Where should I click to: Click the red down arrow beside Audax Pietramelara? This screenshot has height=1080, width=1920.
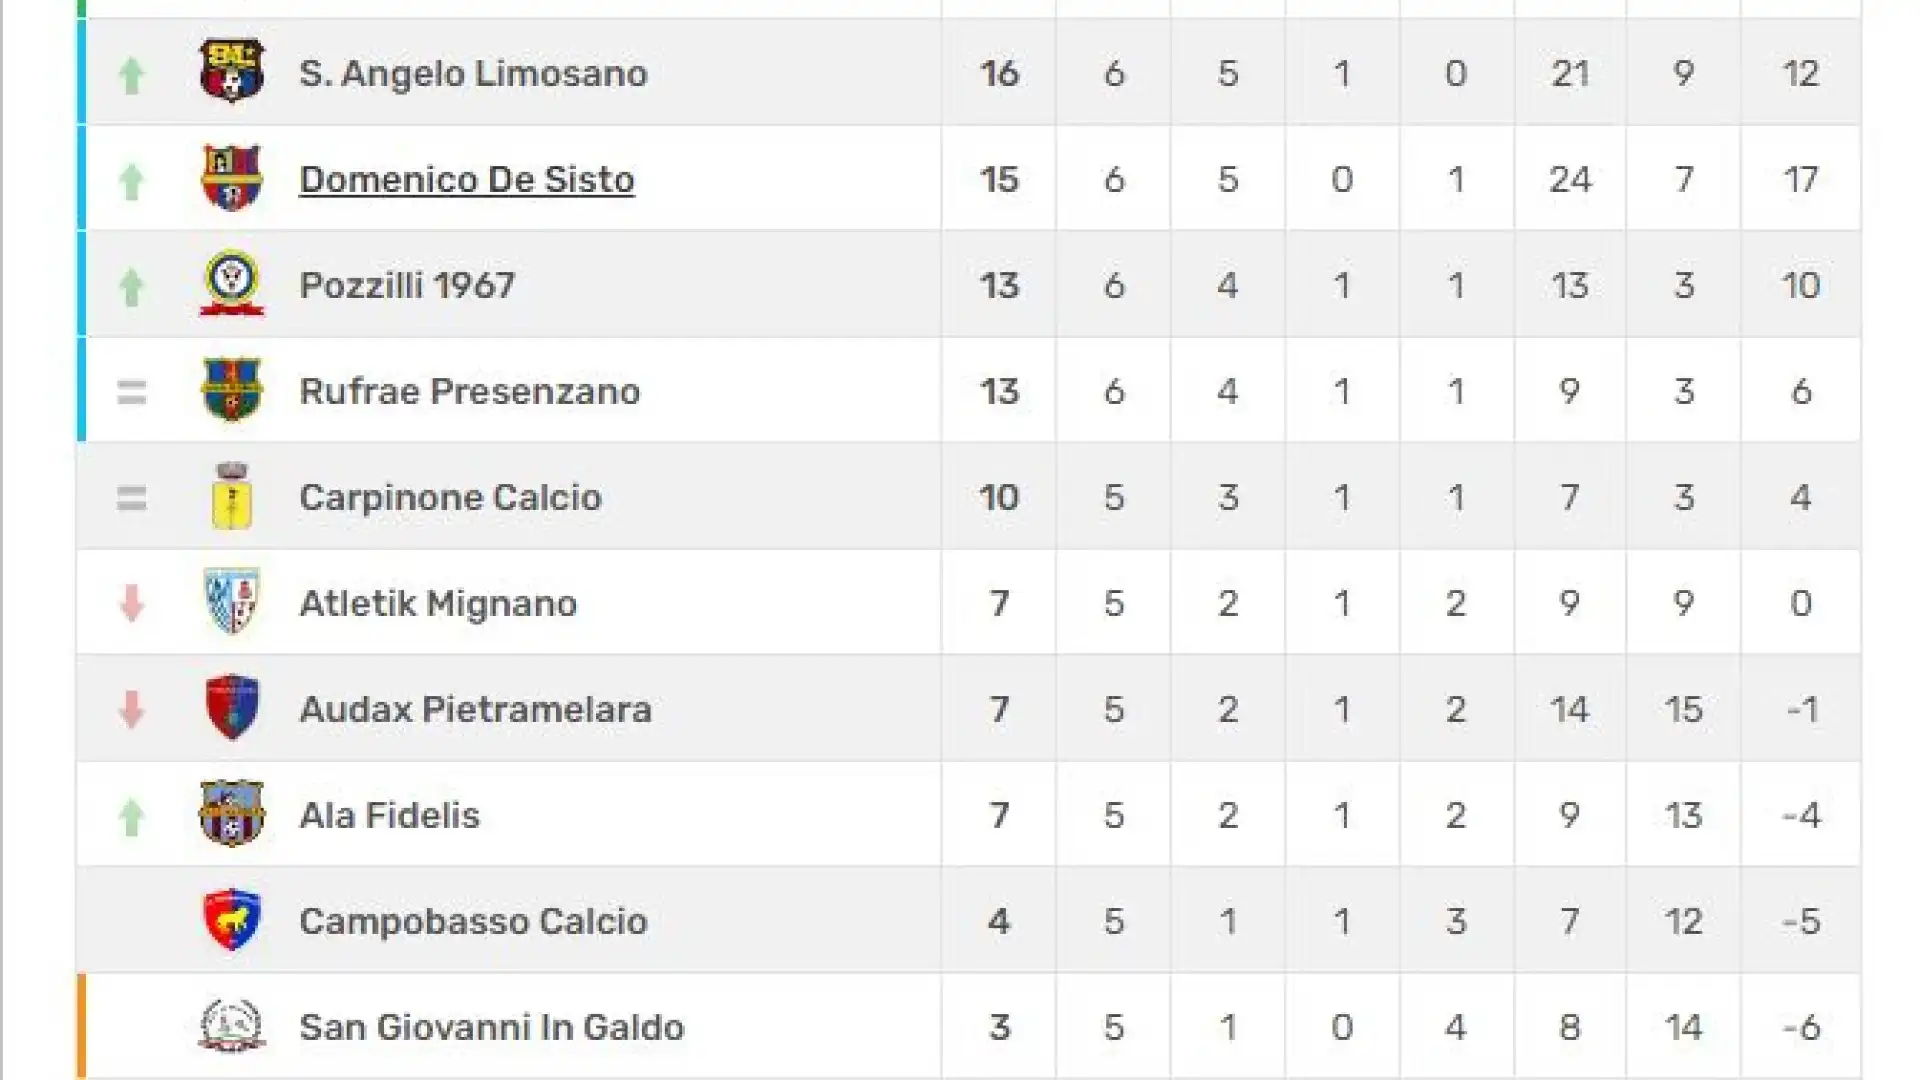131,709
